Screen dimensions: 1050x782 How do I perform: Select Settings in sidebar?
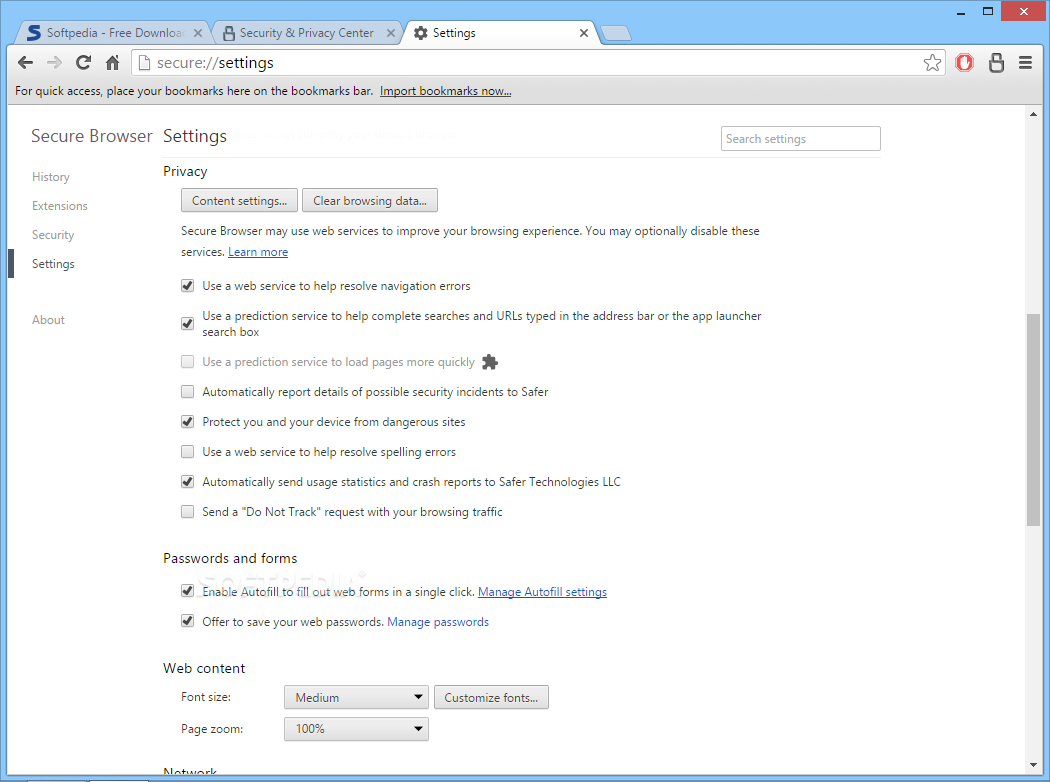(x=53, y=264)
